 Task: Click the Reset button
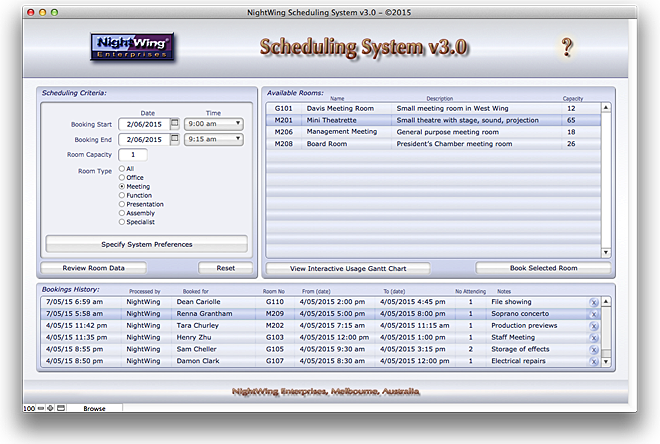tap(226, 268)
